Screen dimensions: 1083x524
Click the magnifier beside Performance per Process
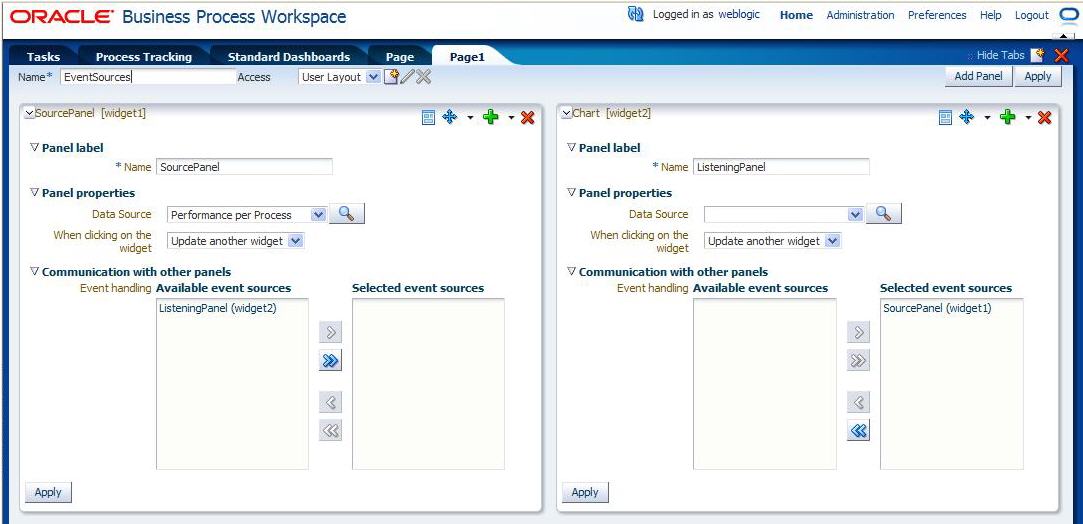(x=347, y=214)
